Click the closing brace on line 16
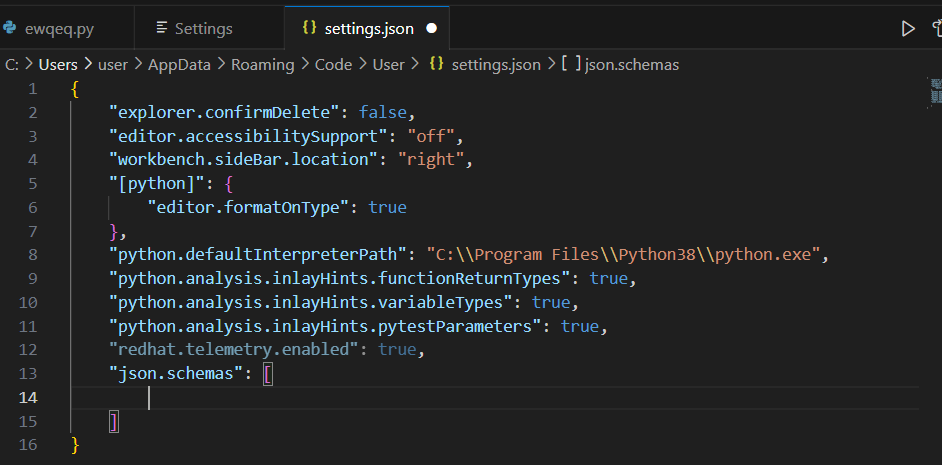The height and width of the screenshot is (465, 942). pos(75,445)
